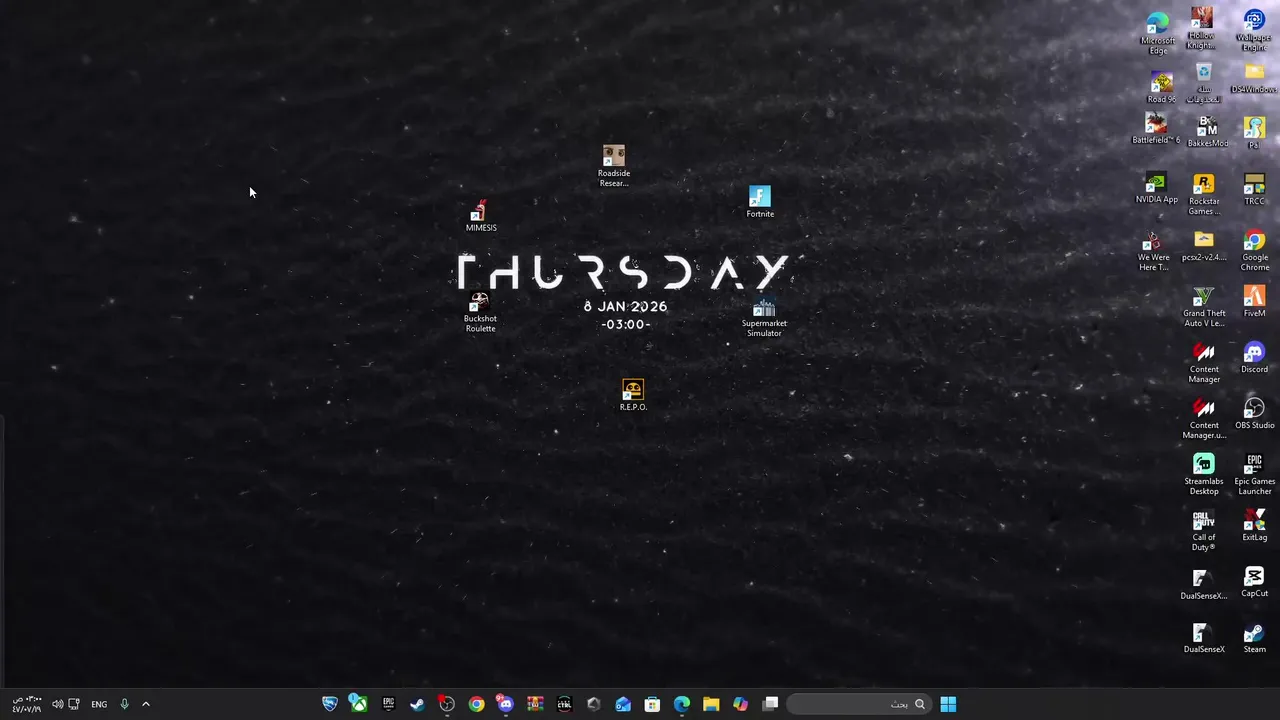Select the Steam shortcut on the desktop
The width and height of the screenshot is (1280, 720).
click(x=1254, y=638)
